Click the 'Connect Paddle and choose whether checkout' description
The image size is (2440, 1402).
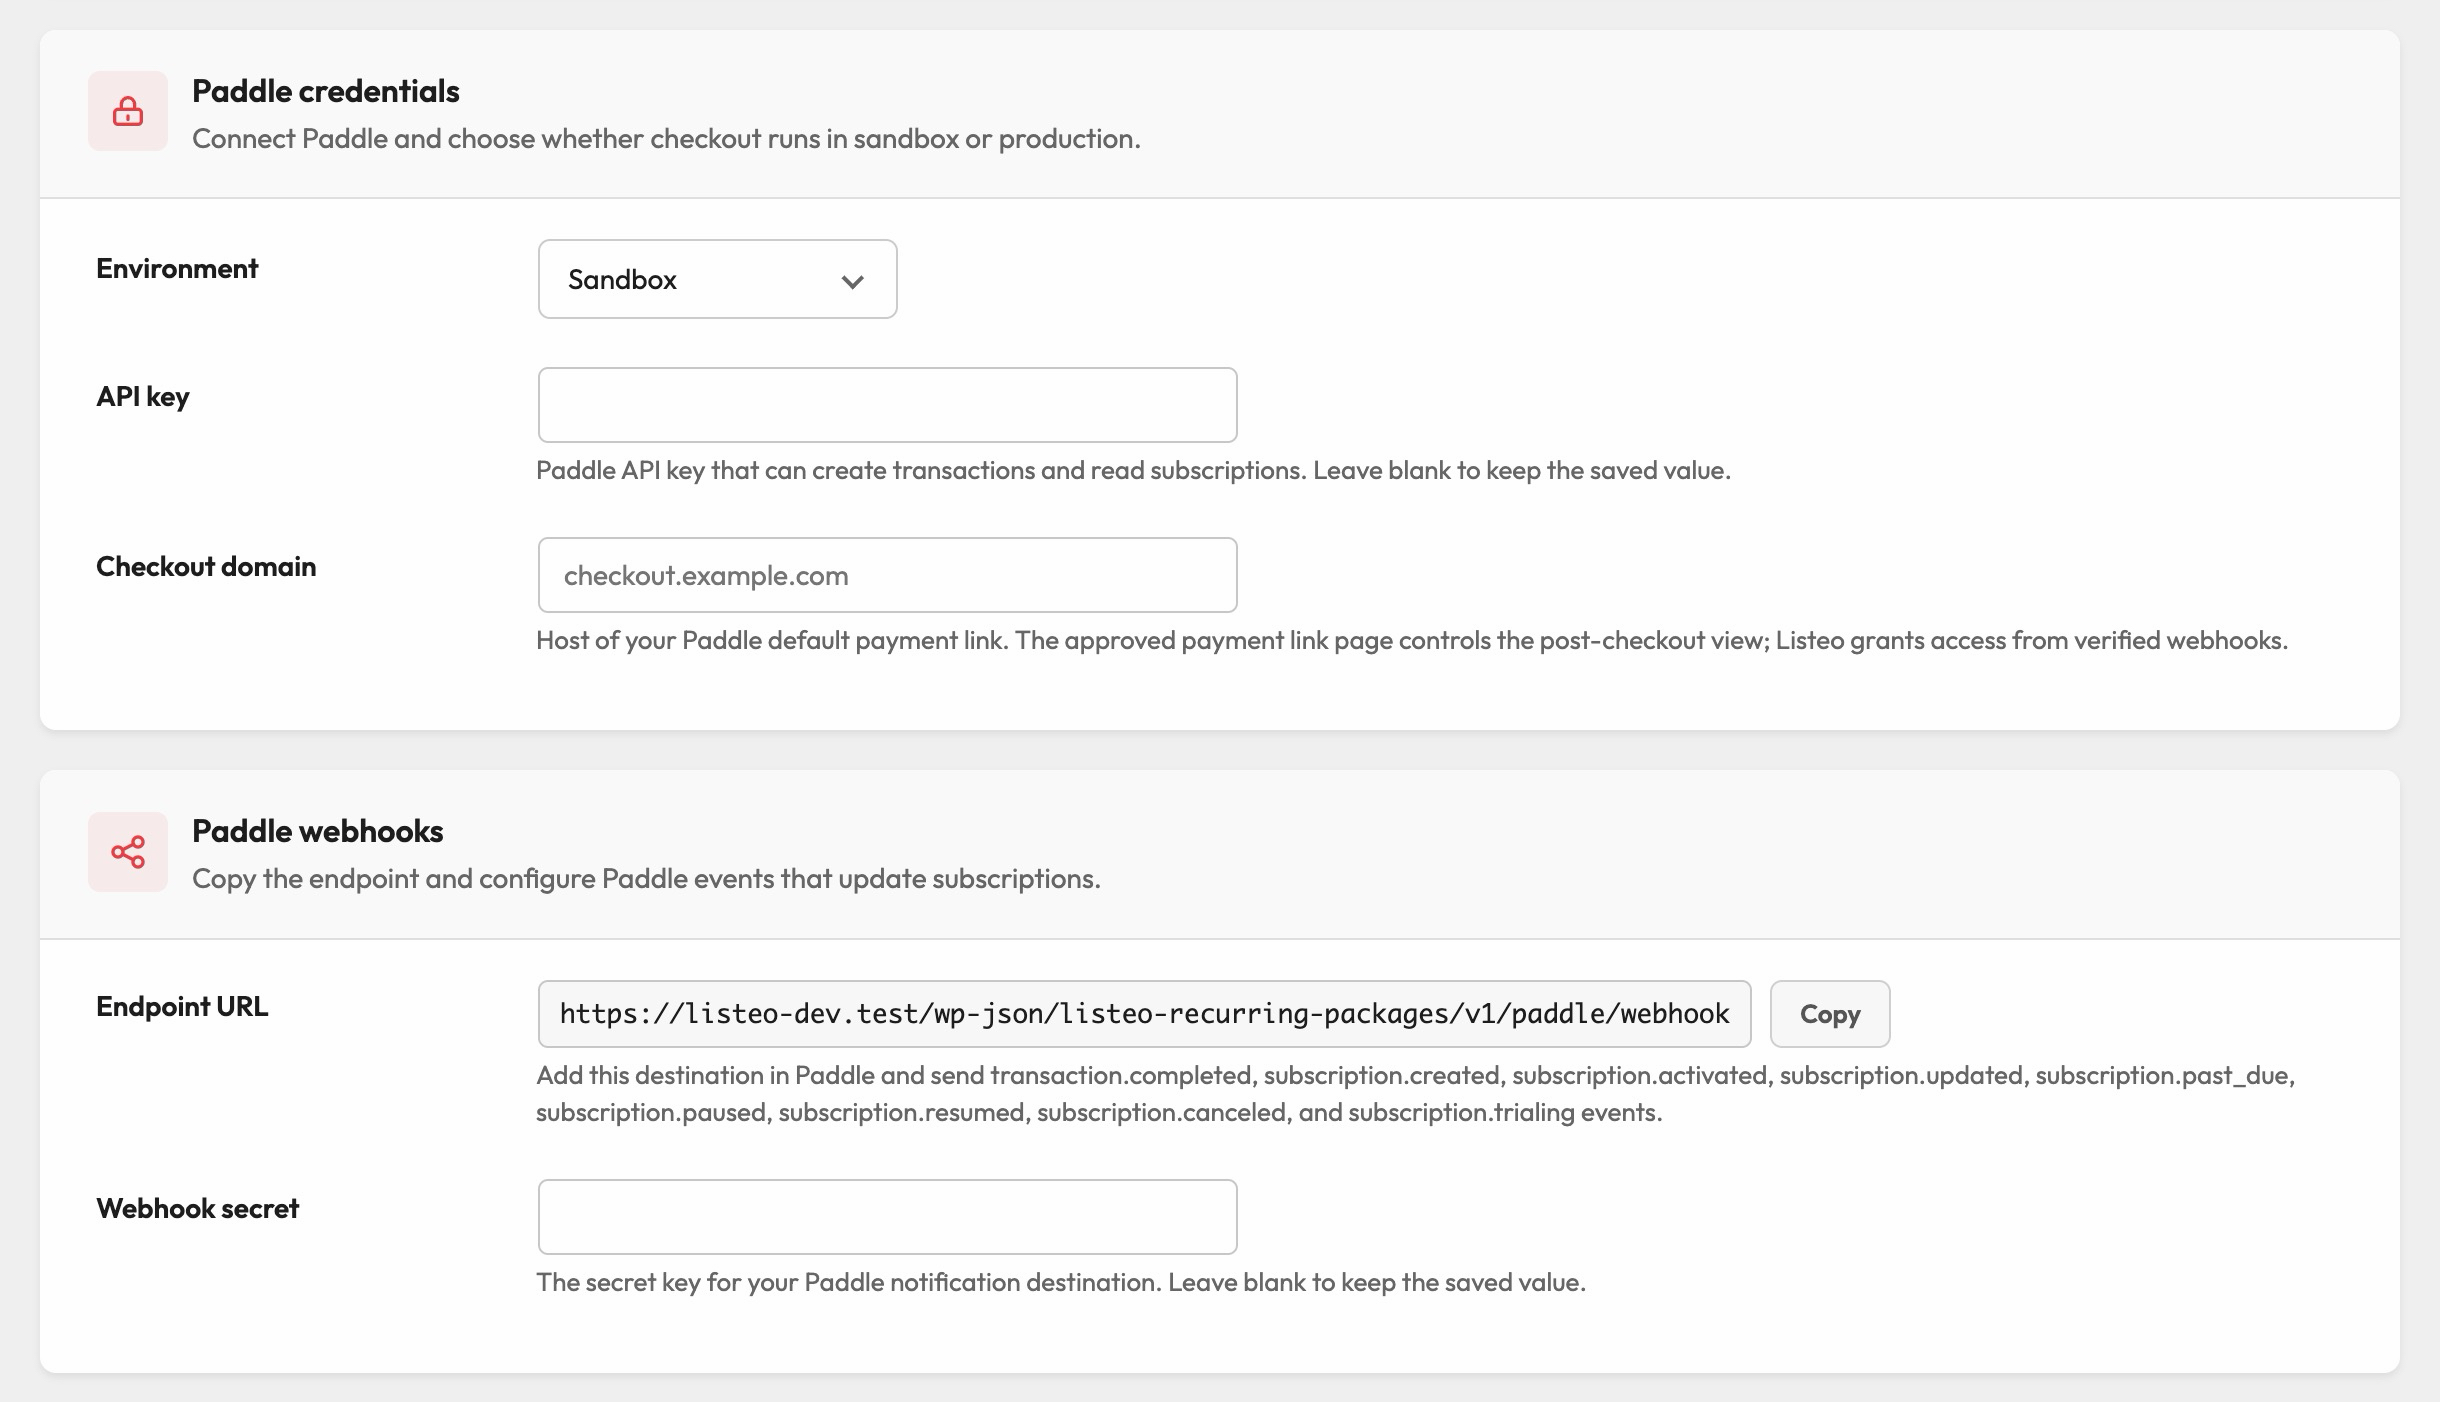666,138
